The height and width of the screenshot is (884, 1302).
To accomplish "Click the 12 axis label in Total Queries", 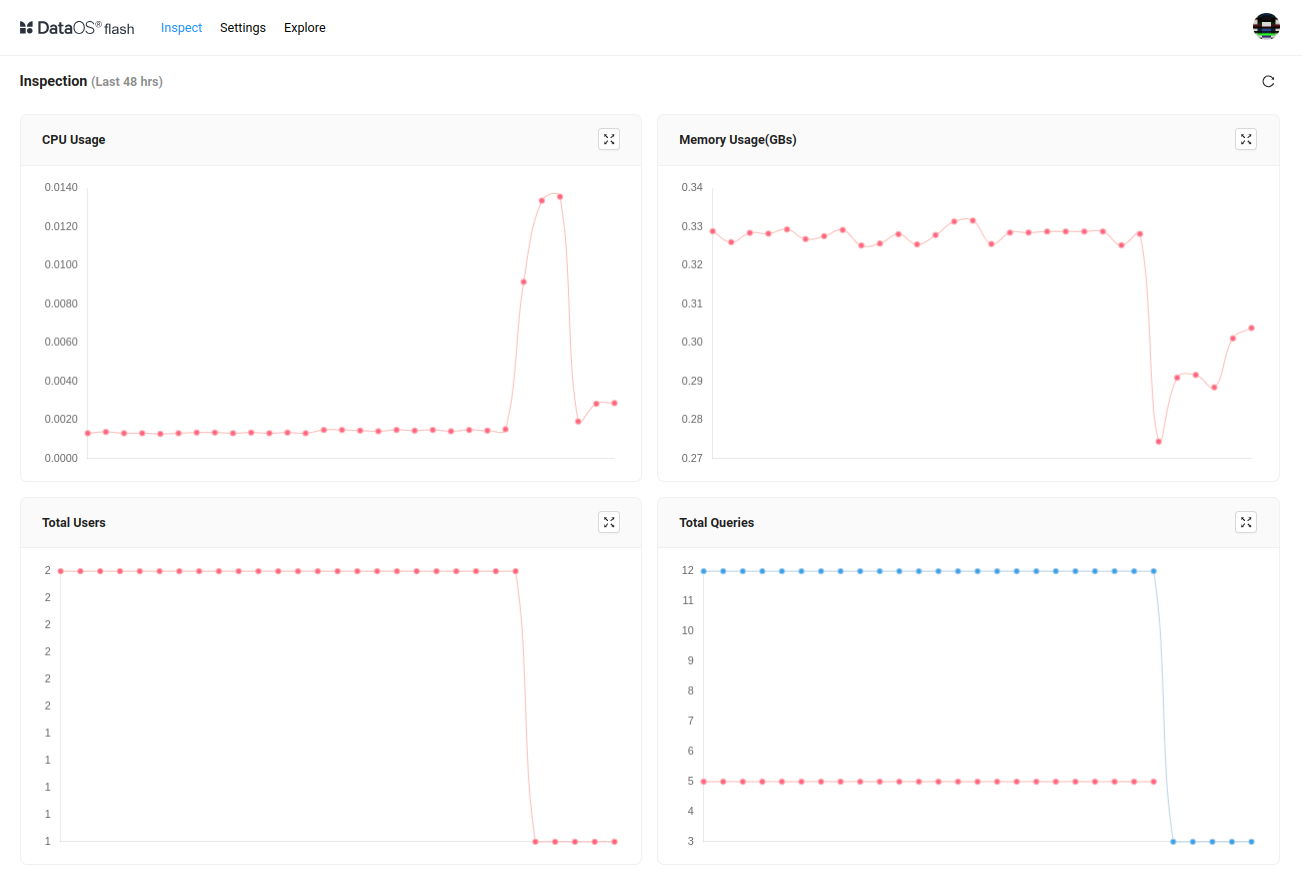I will pos(688,570).
